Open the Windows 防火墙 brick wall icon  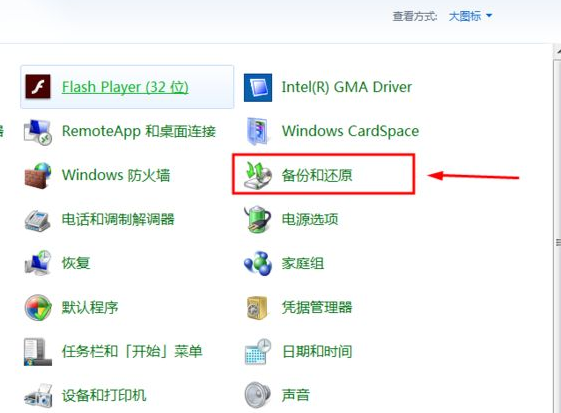pyautogui.click(x=38, y=175)
